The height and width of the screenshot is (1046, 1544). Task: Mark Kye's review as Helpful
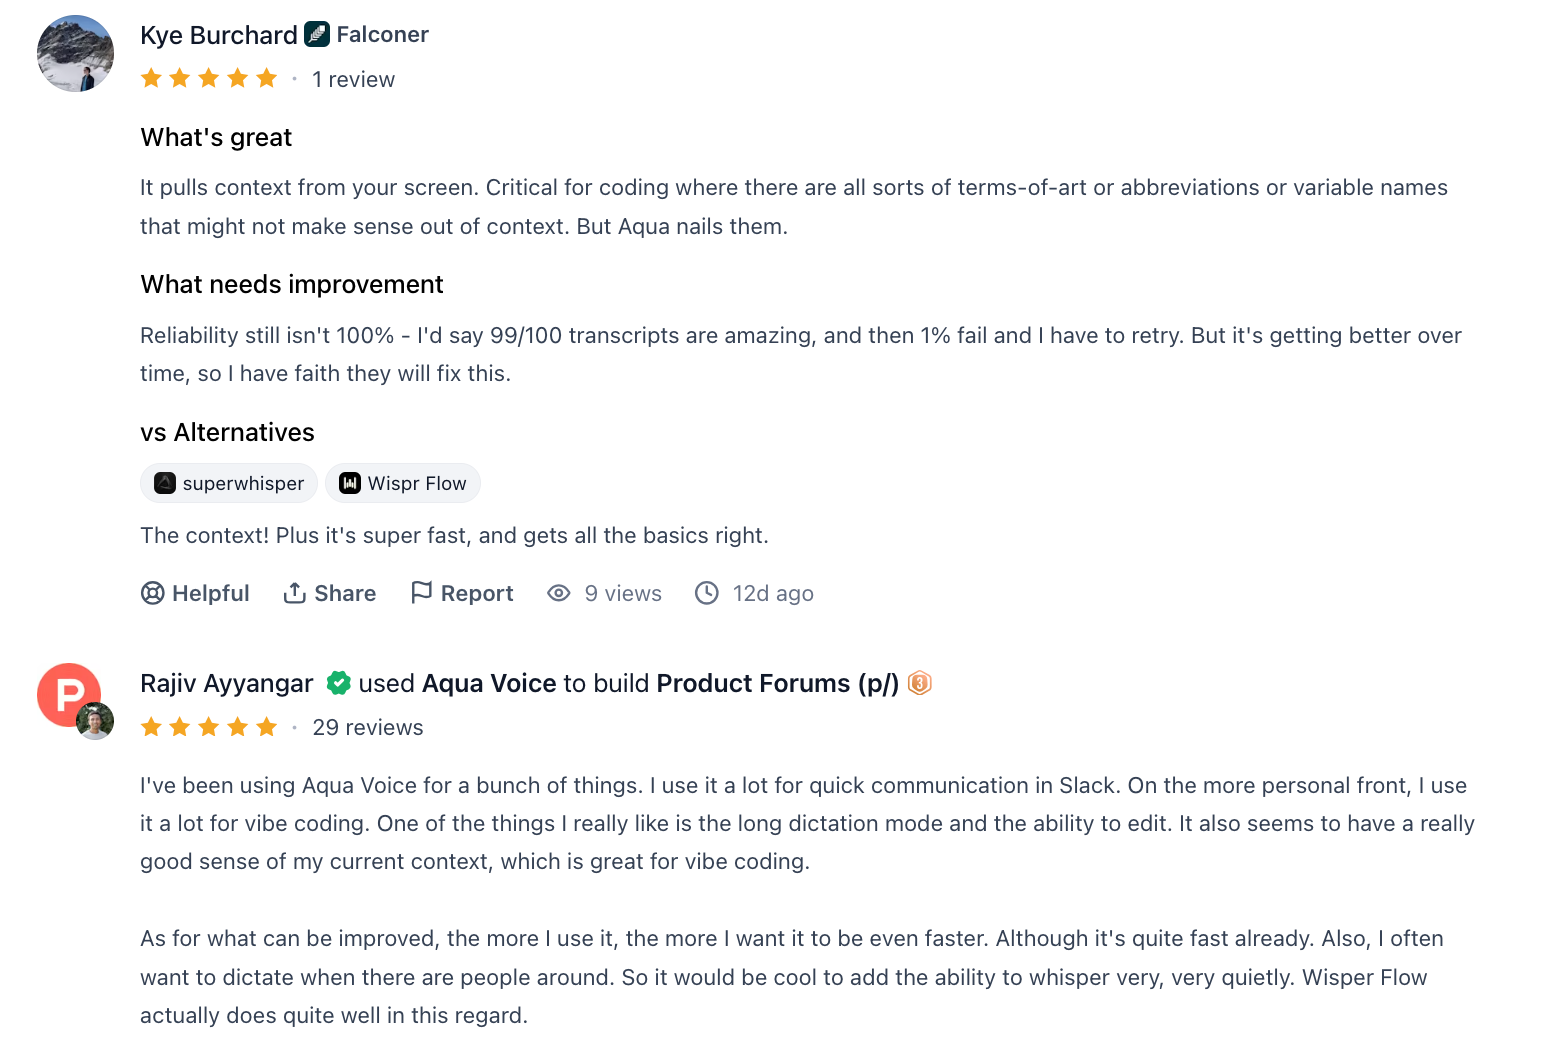(x=195, y=593)
